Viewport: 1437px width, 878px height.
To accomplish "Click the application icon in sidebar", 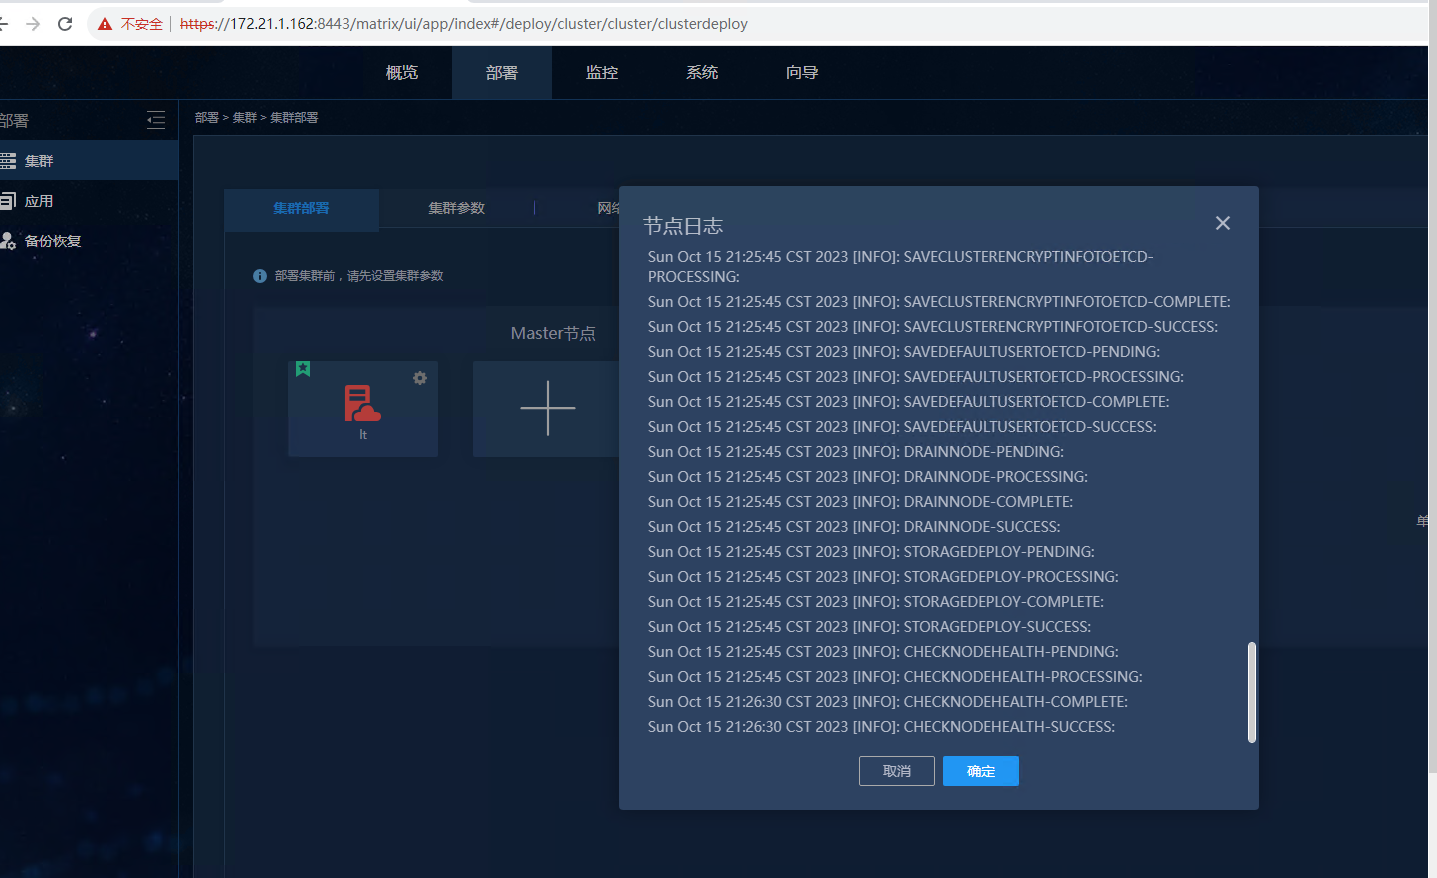I will (8, 201).
